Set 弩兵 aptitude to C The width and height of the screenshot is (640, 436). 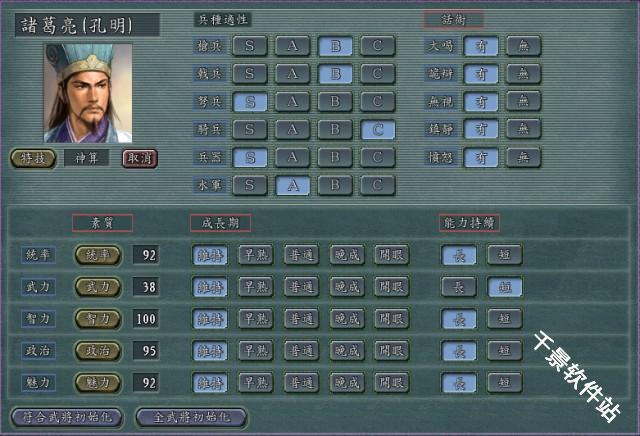[378, 102]
